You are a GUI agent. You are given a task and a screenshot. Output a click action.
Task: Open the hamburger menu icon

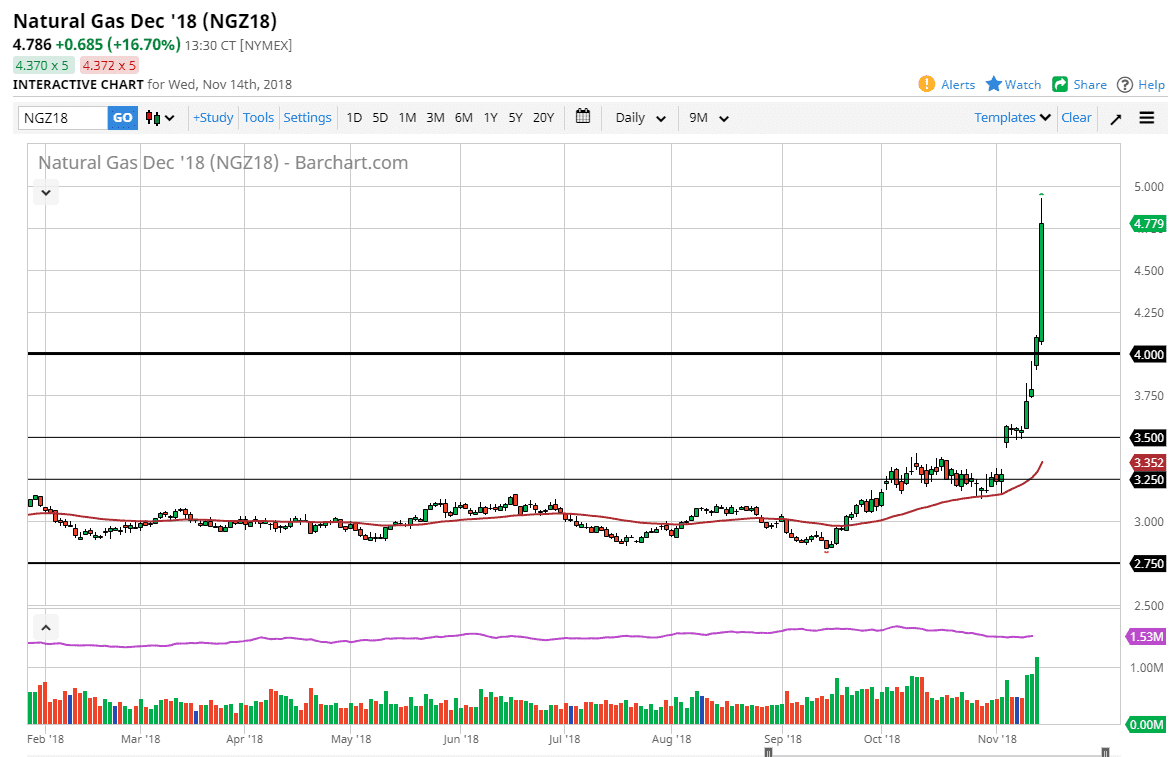[1147, 118]
